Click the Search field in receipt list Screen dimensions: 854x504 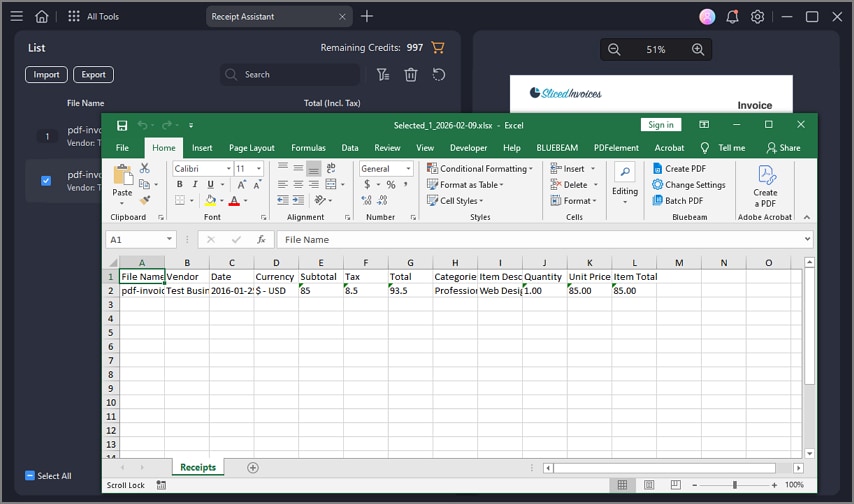point(290,75)
